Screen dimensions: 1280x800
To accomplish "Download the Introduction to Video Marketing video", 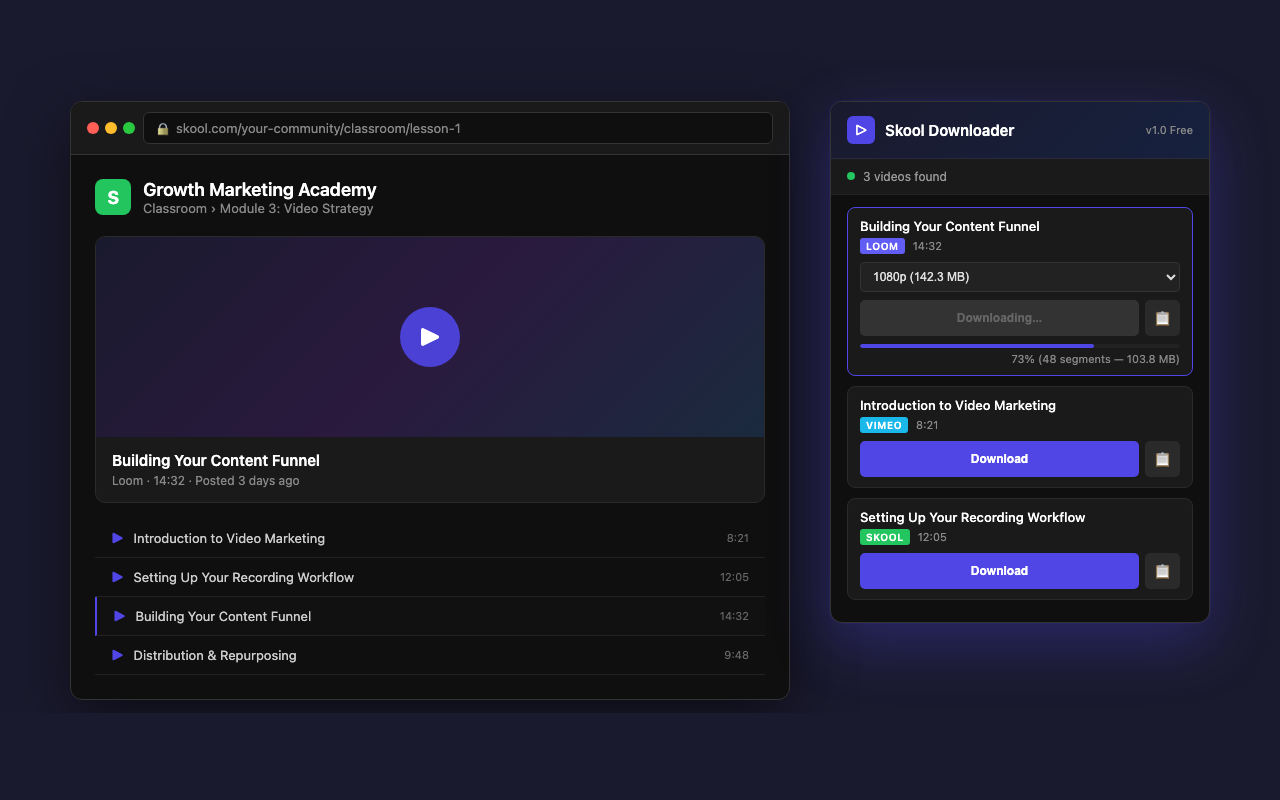I will [999, 459].
